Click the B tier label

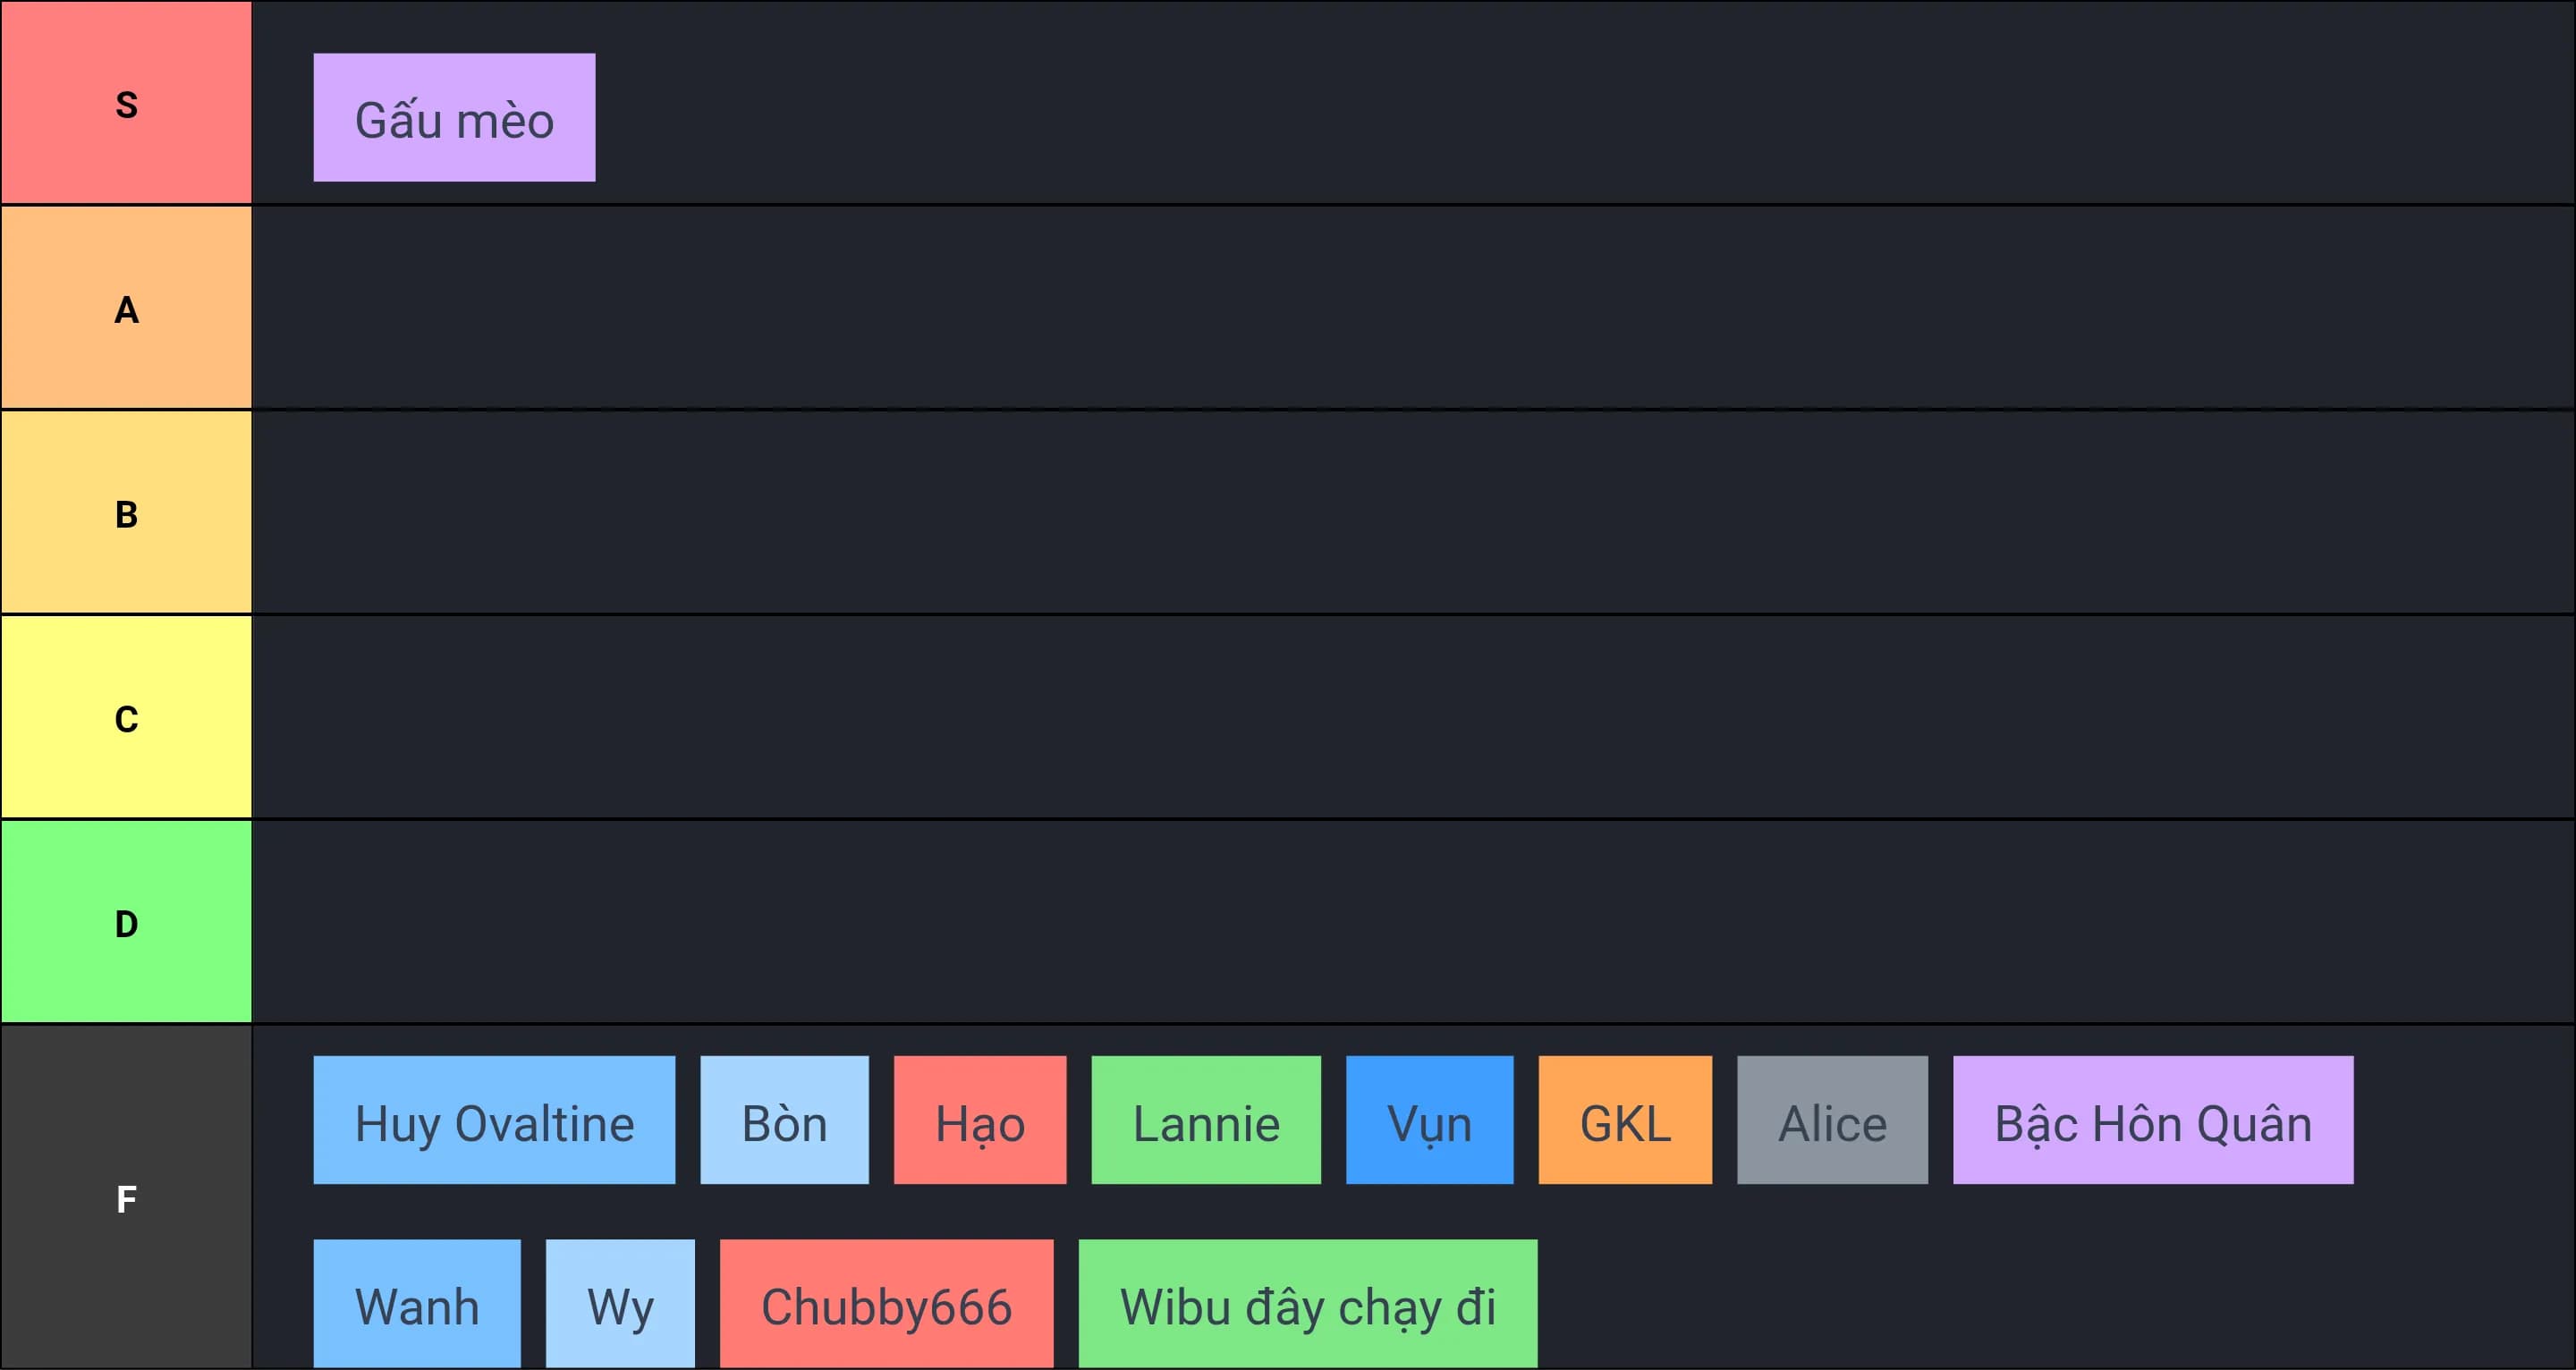(x=126, y=513)
